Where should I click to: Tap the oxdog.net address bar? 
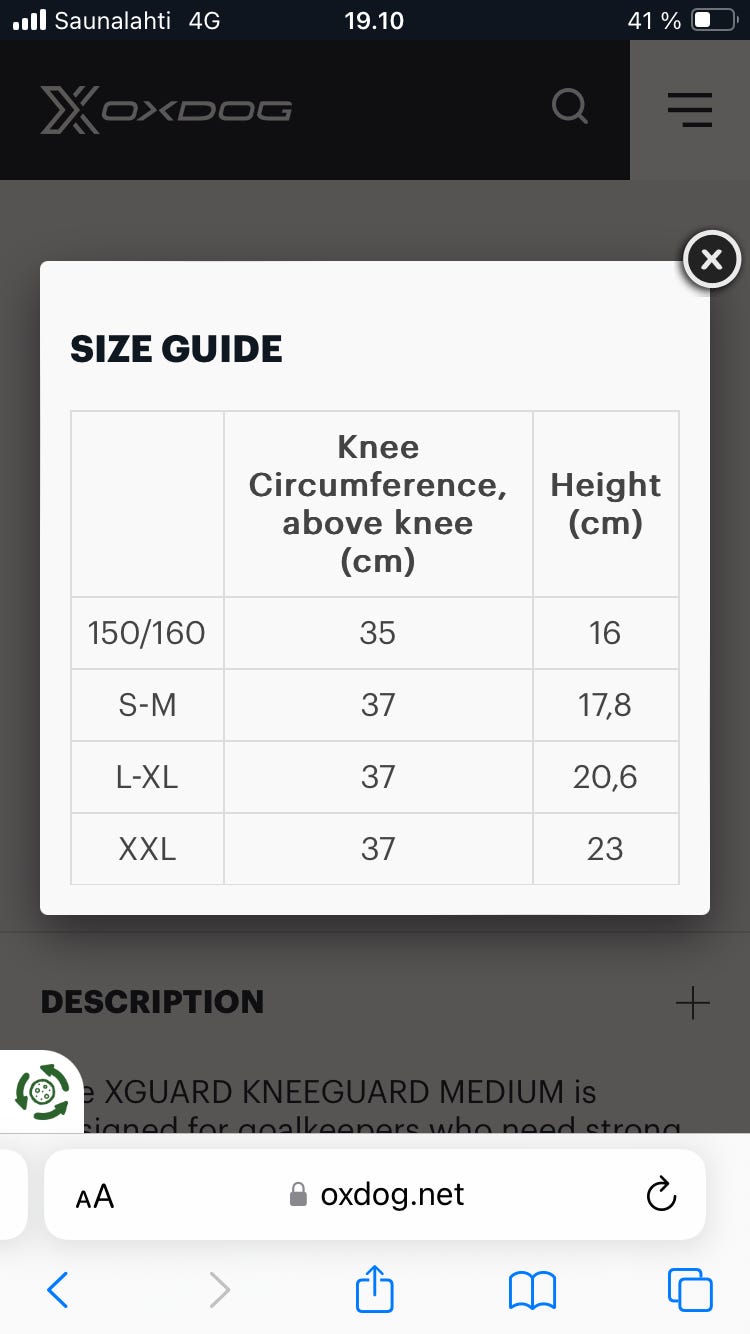[x=378, y=1194]
